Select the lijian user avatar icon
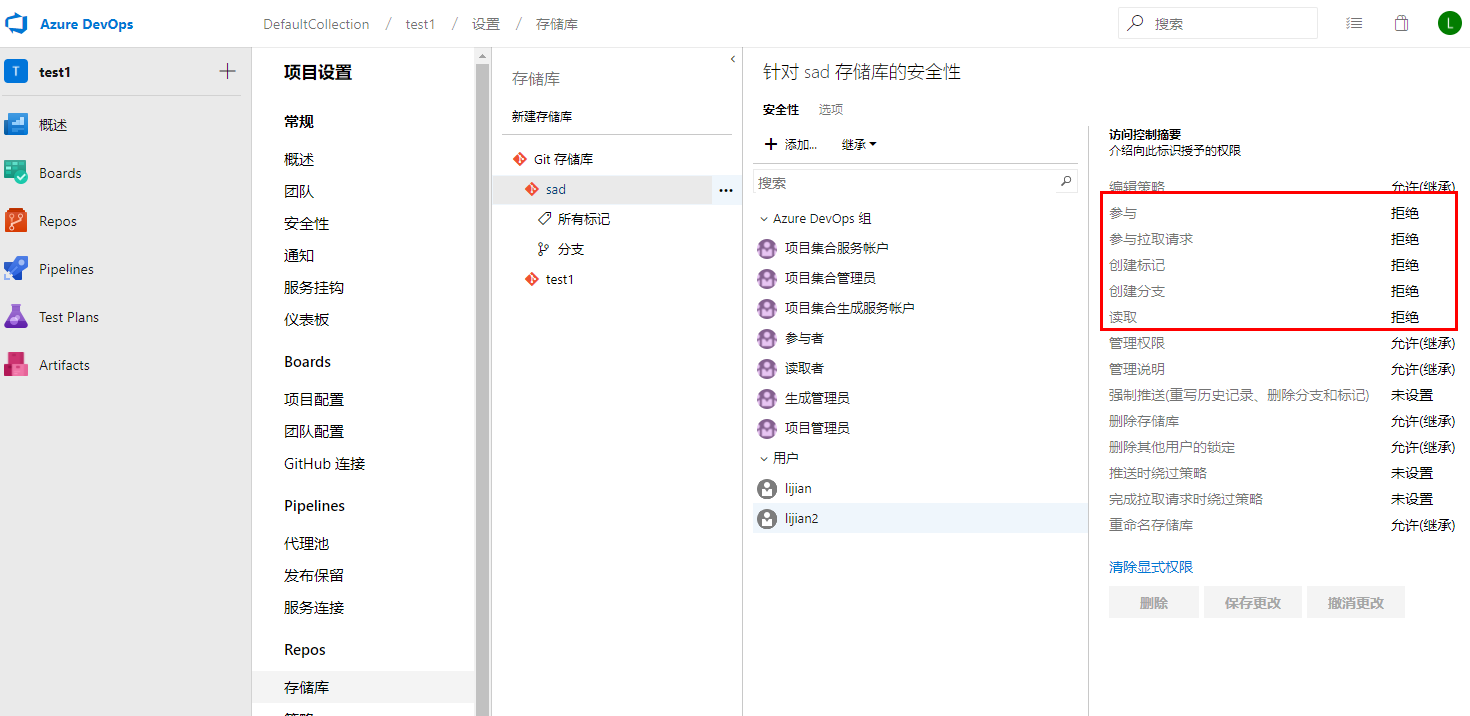 [x=767, y=489]
